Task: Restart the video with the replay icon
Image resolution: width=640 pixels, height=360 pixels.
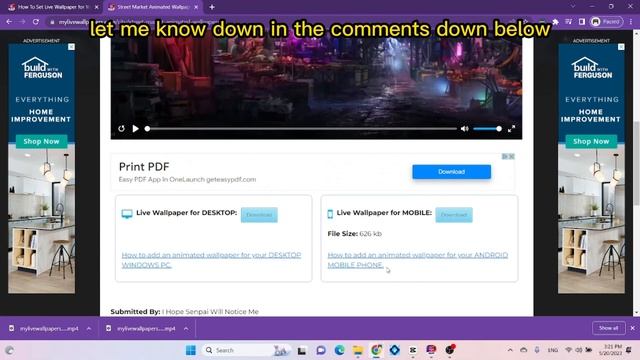Action: pyautogui.click(x=121, y=129)
